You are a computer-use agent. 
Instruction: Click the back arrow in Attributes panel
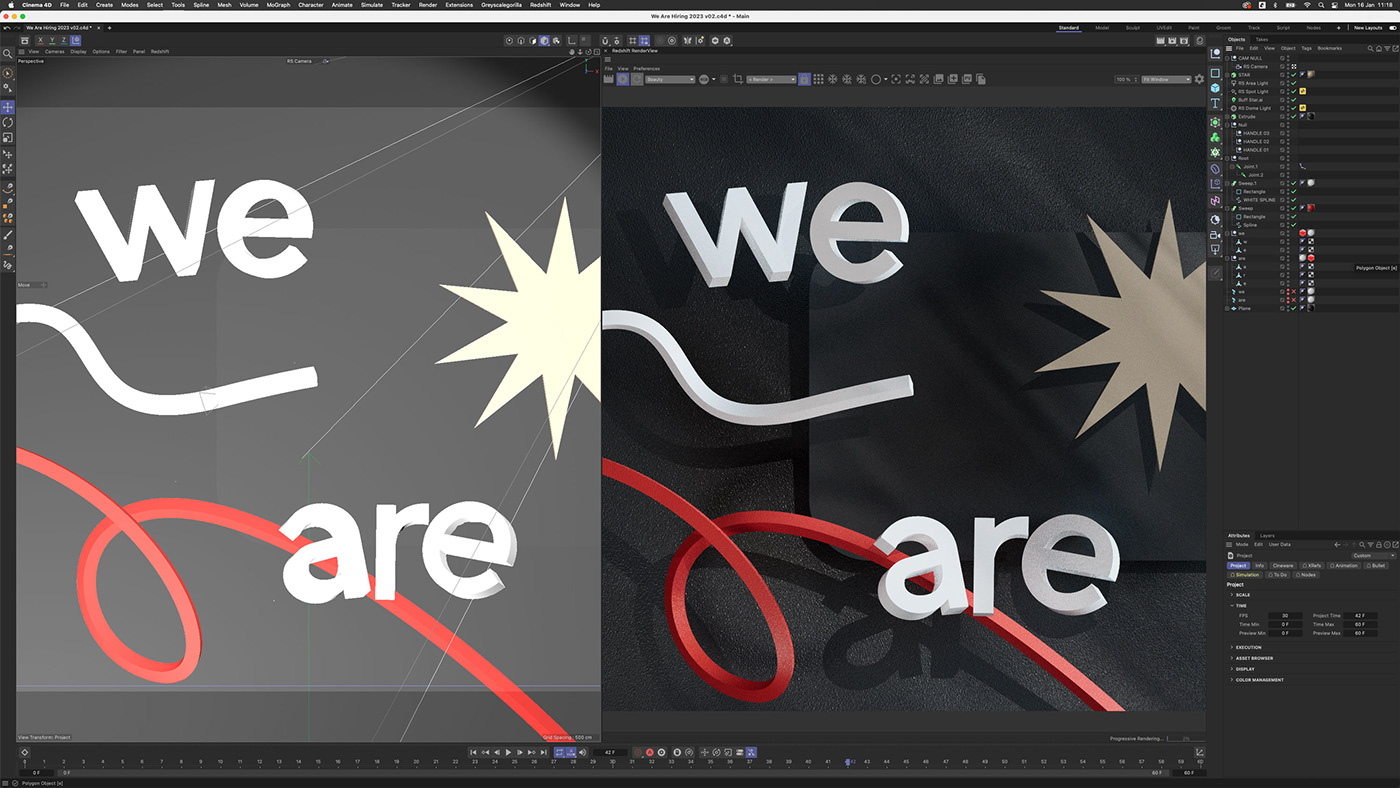tap(1337, 545)
